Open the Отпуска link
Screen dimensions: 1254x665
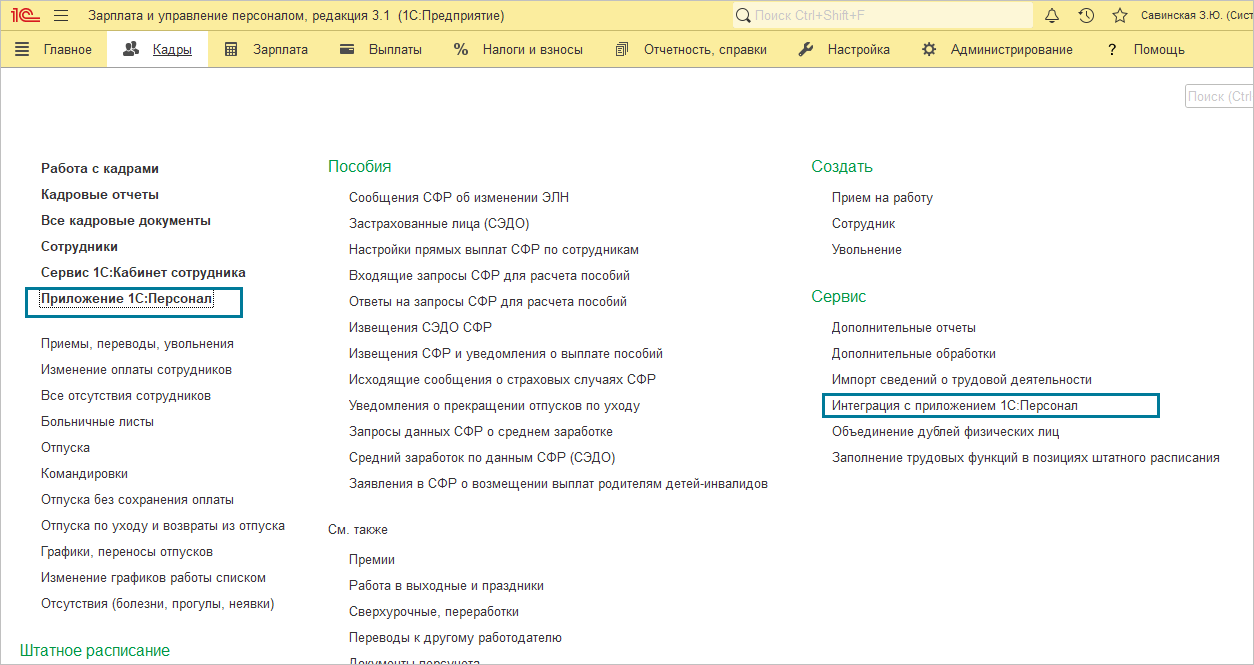click(65, 448)
